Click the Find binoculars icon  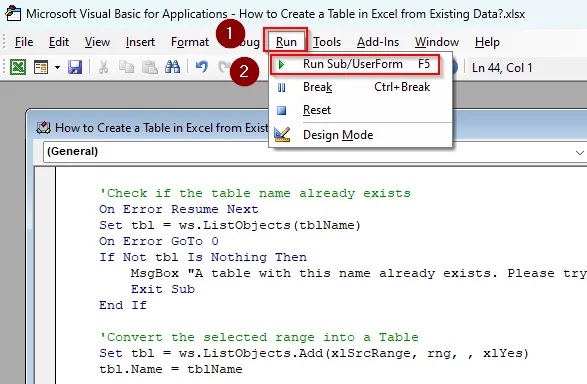click(173, 67)
